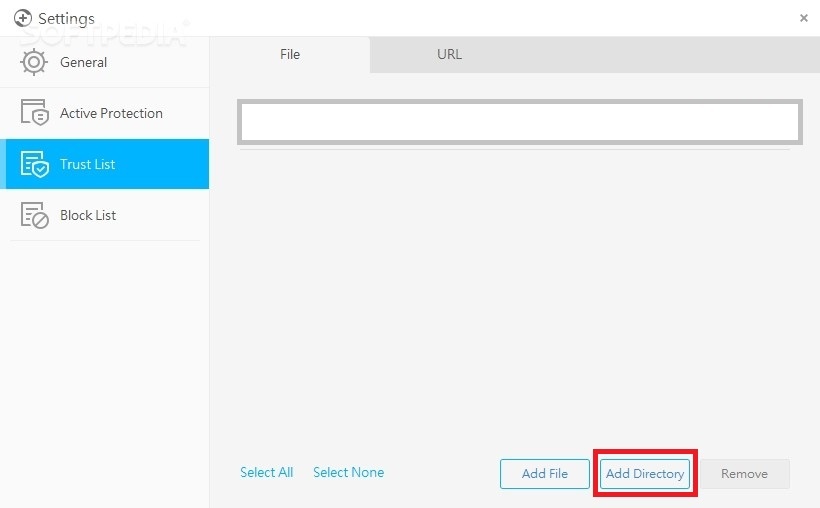The width and height of the screenshot is (820, 508).
Task: Click the Select None link
Action: tap(348, 472)
